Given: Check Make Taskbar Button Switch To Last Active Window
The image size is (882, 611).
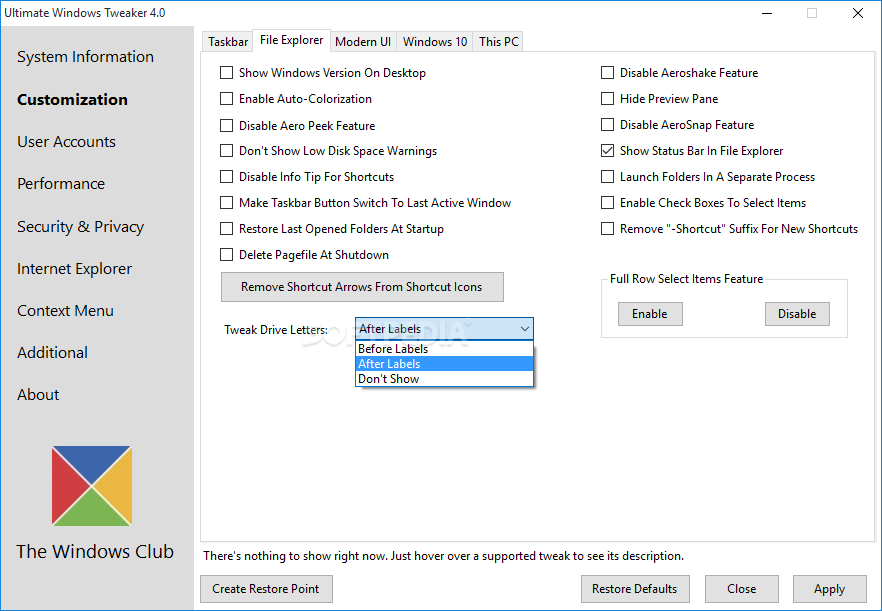Looking at the screenshot, I should 226,203.
